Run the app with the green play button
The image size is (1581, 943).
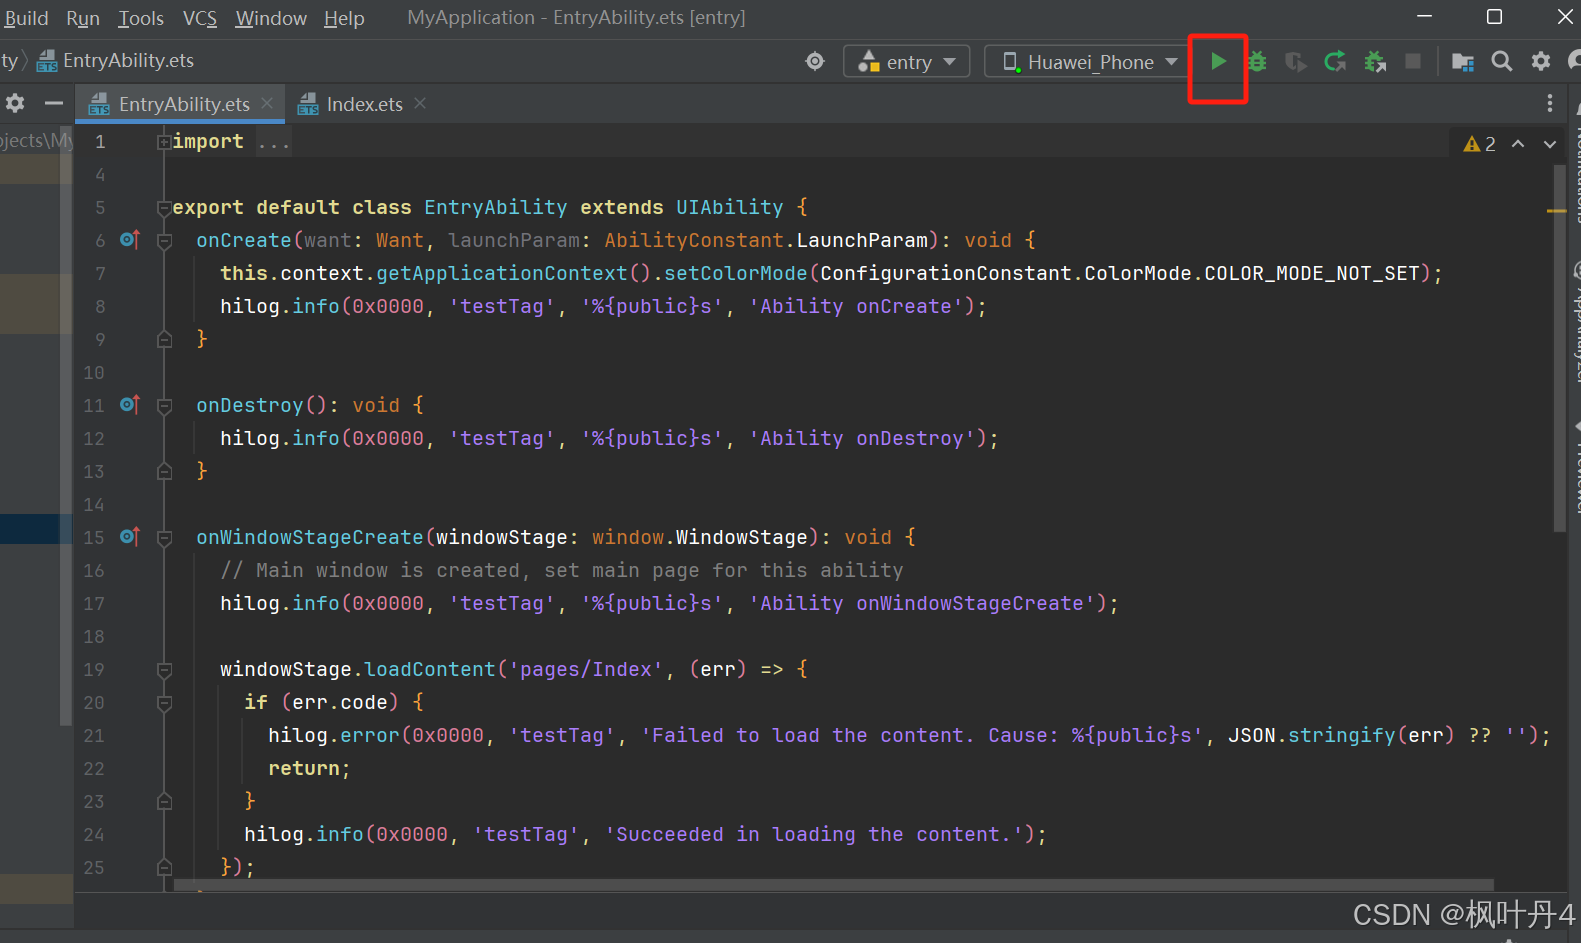(1217, 62)
